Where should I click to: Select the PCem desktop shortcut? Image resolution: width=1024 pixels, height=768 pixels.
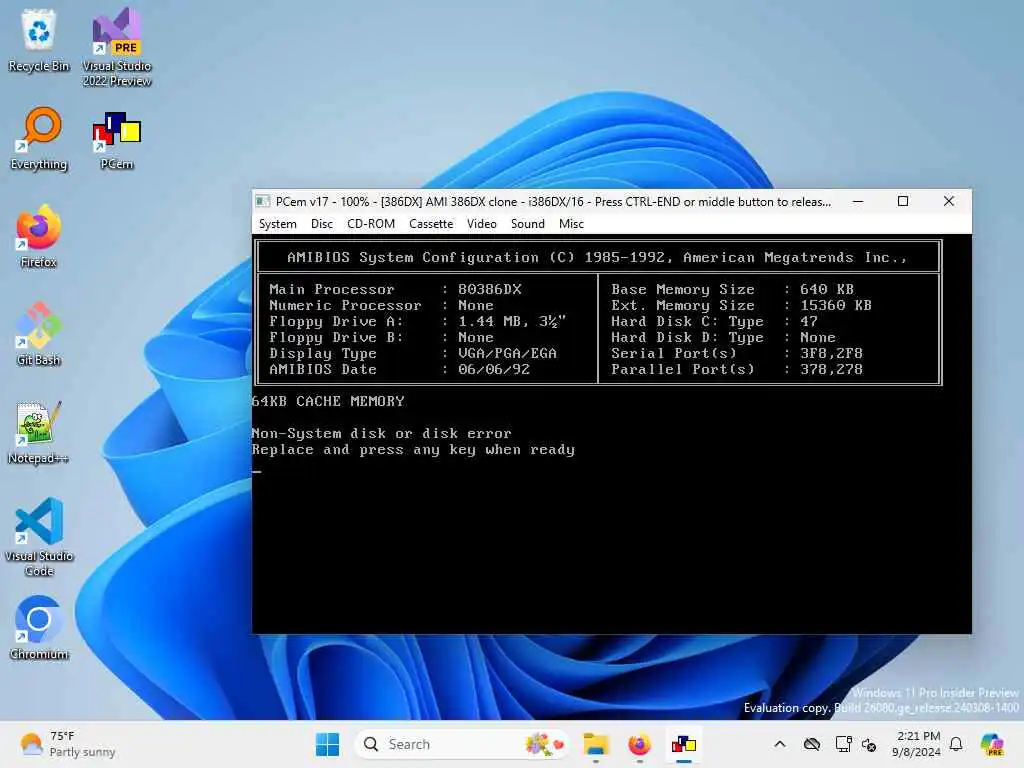pyautogui.click(x=117, y=138)
